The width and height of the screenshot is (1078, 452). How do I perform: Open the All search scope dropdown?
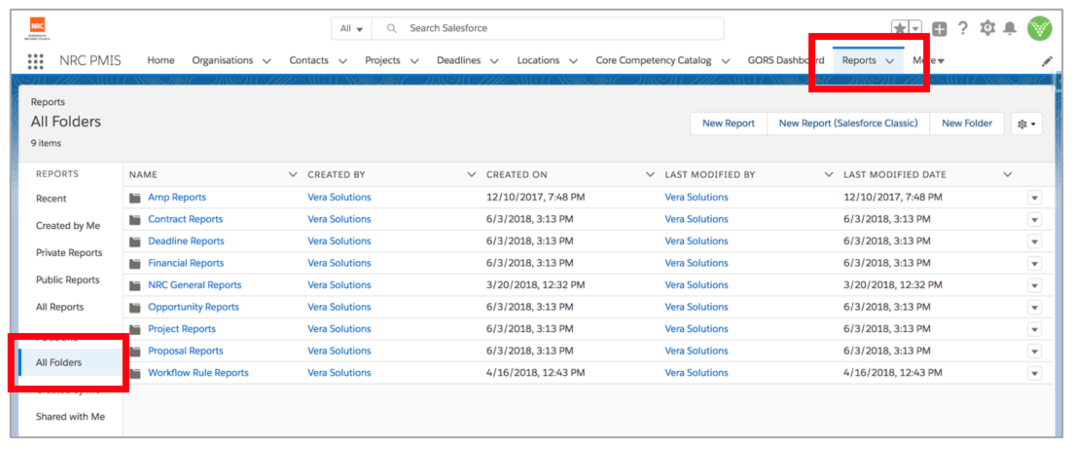[x=351, y=29]
